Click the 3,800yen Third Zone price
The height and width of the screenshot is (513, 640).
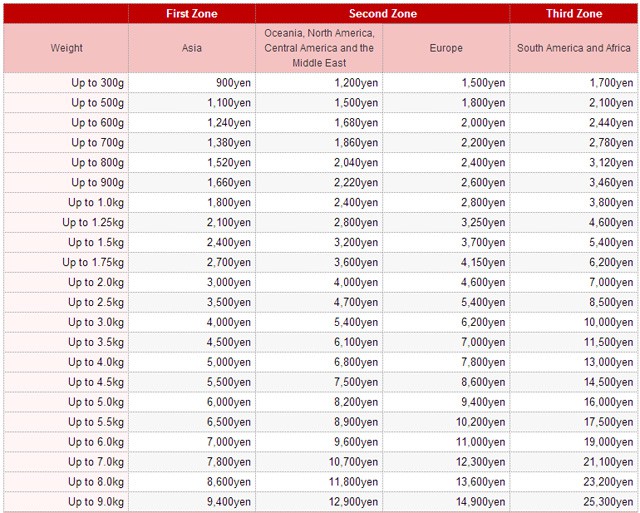pyautogui.click(x=611, y=203)
